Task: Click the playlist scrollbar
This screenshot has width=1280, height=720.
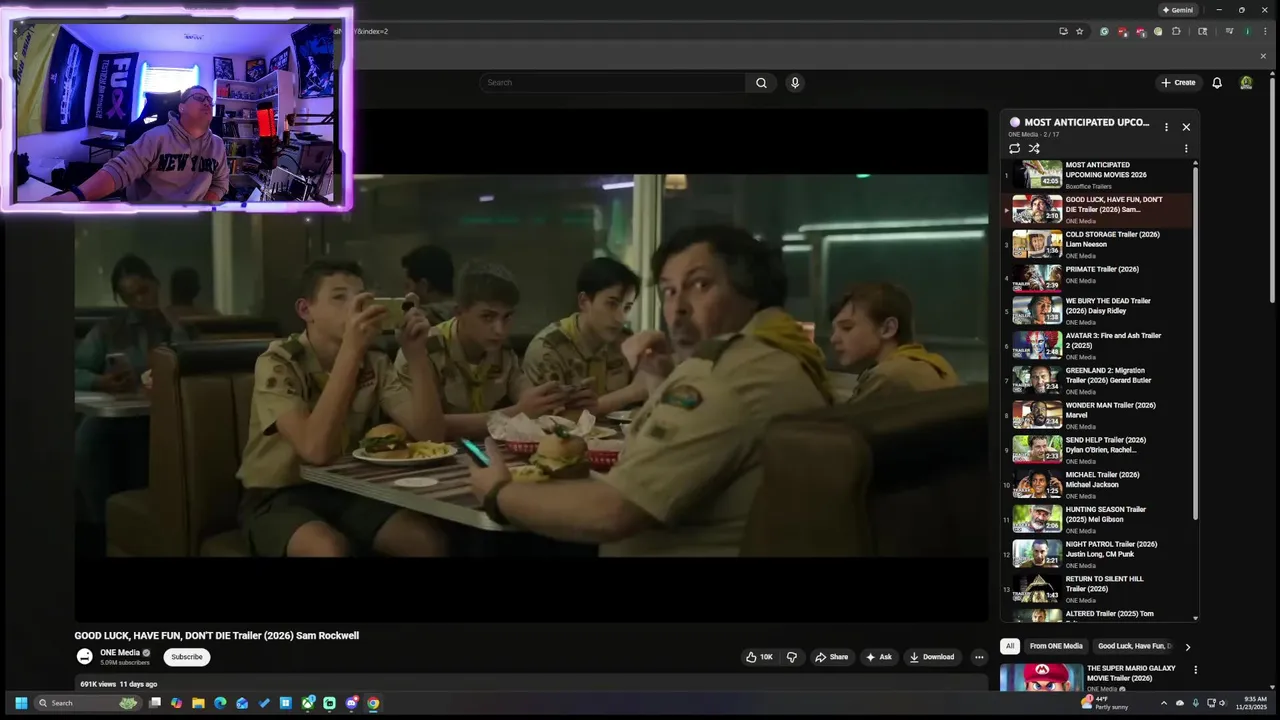Action: click(1195, 343)
